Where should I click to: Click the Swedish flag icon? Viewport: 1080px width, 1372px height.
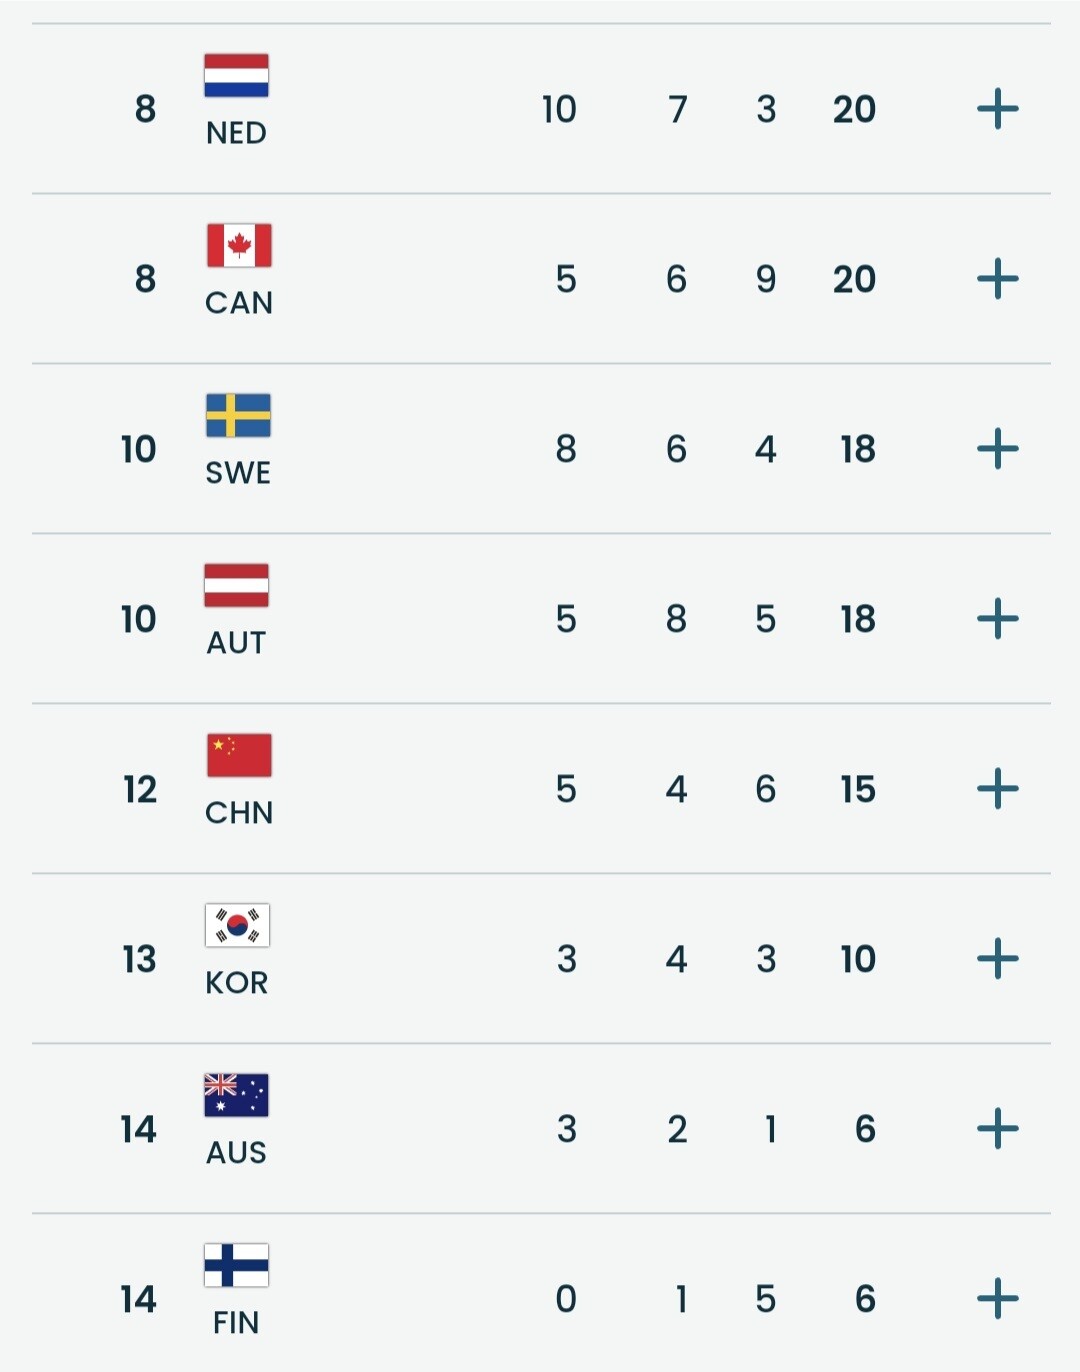[x=238, y=416]
